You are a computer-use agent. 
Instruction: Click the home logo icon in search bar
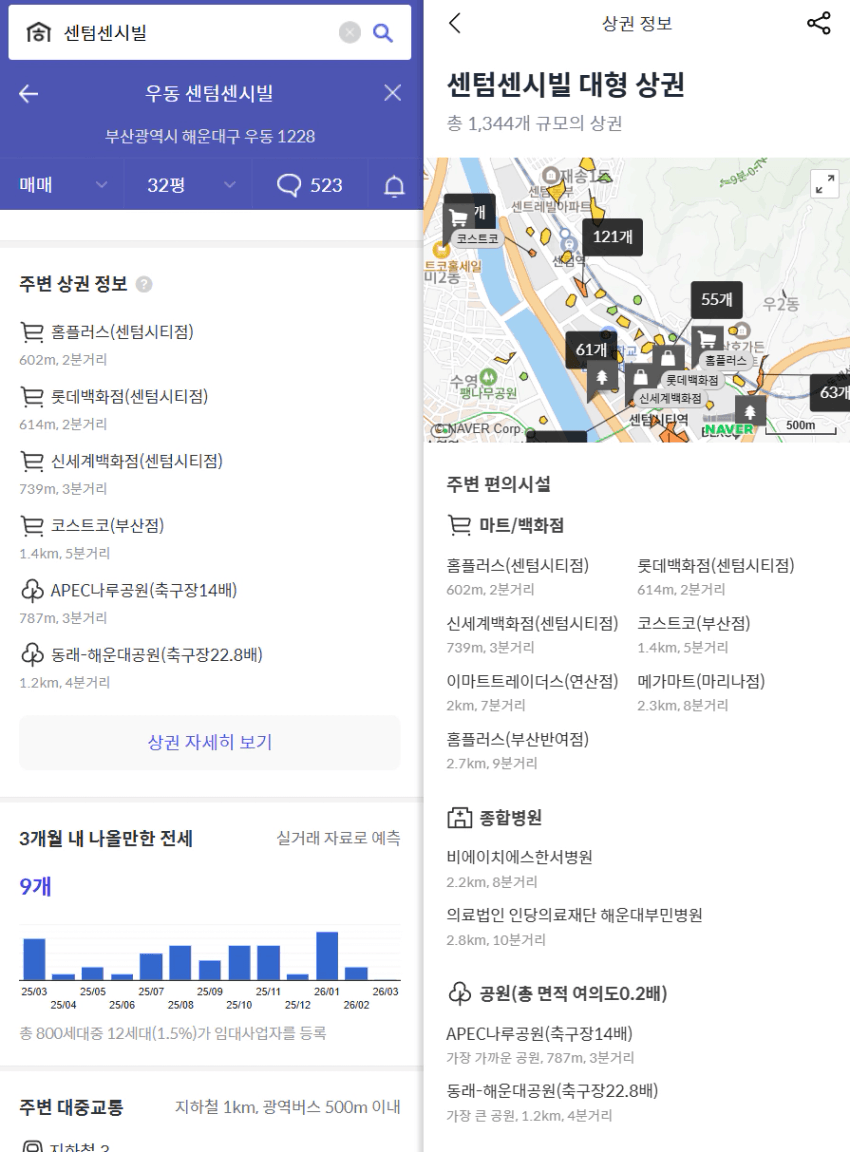[x=38, y=32]
